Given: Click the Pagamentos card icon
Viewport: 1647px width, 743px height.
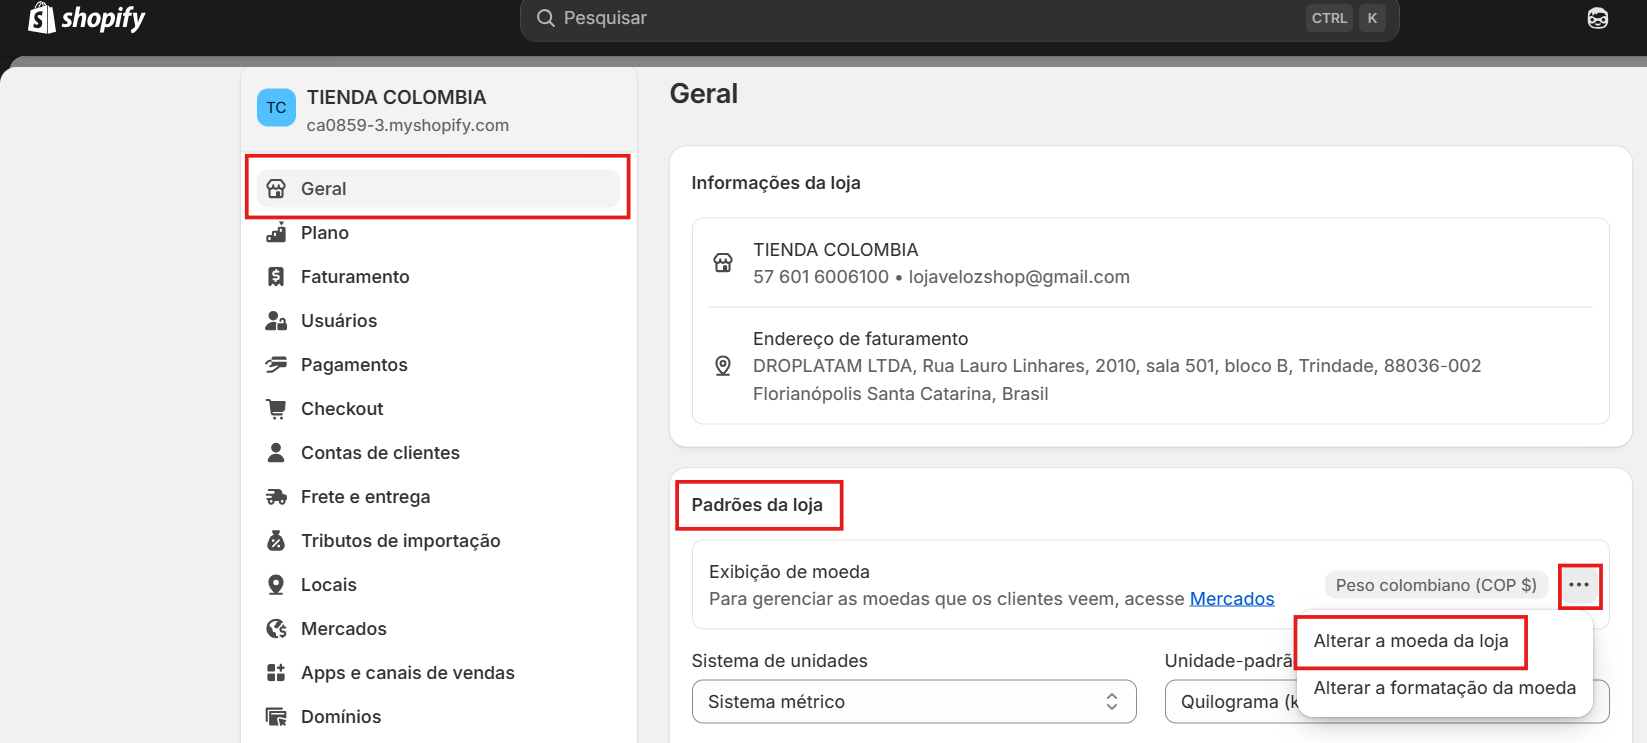Looking at the screenshot, I should tap(276, 365).
